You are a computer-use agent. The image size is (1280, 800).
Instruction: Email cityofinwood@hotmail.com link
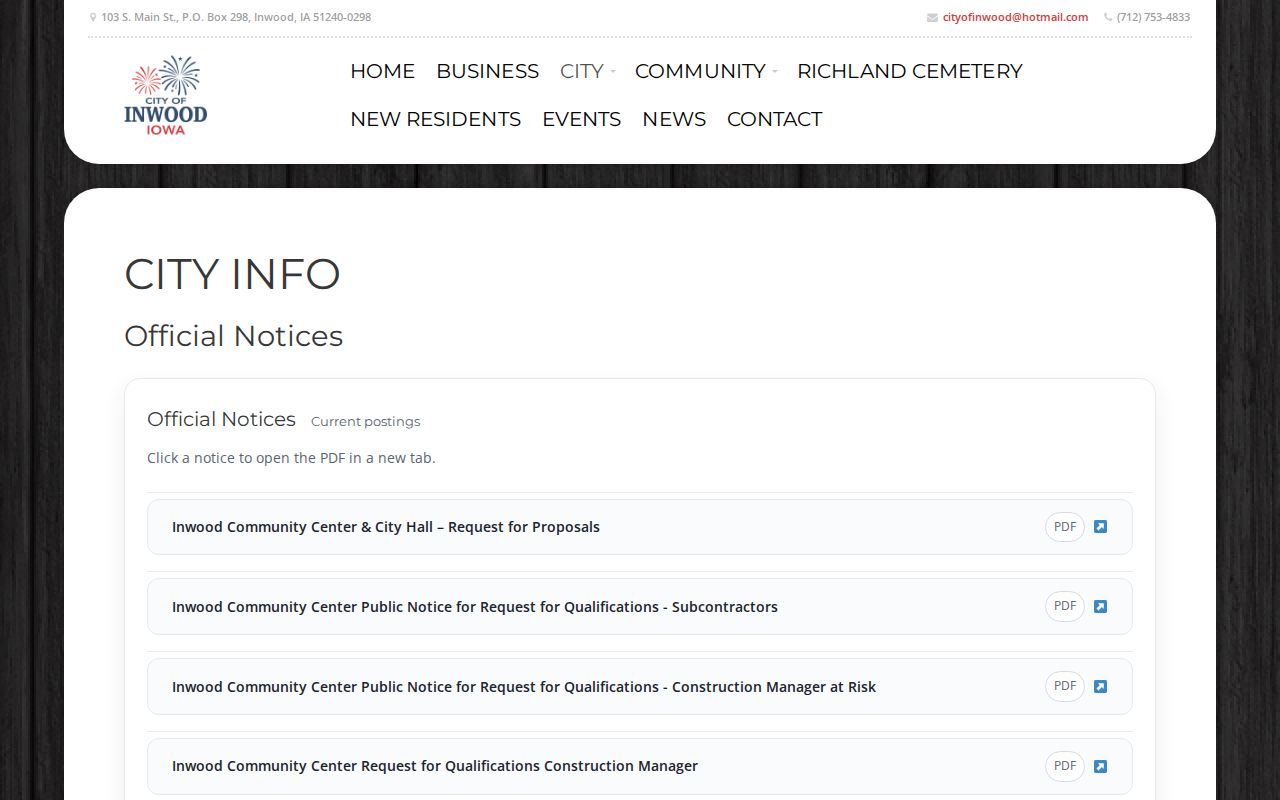pyautogui.click(x=1015, y=17)
